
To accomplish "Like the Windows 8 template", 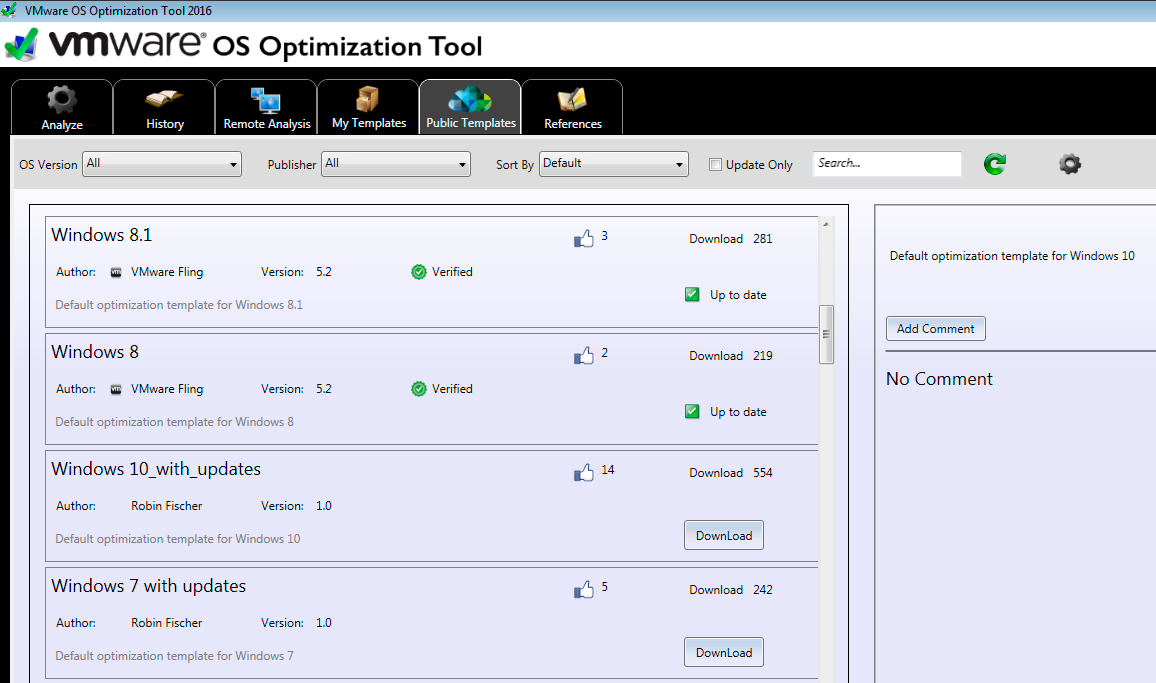I will [x=584, y=356].
